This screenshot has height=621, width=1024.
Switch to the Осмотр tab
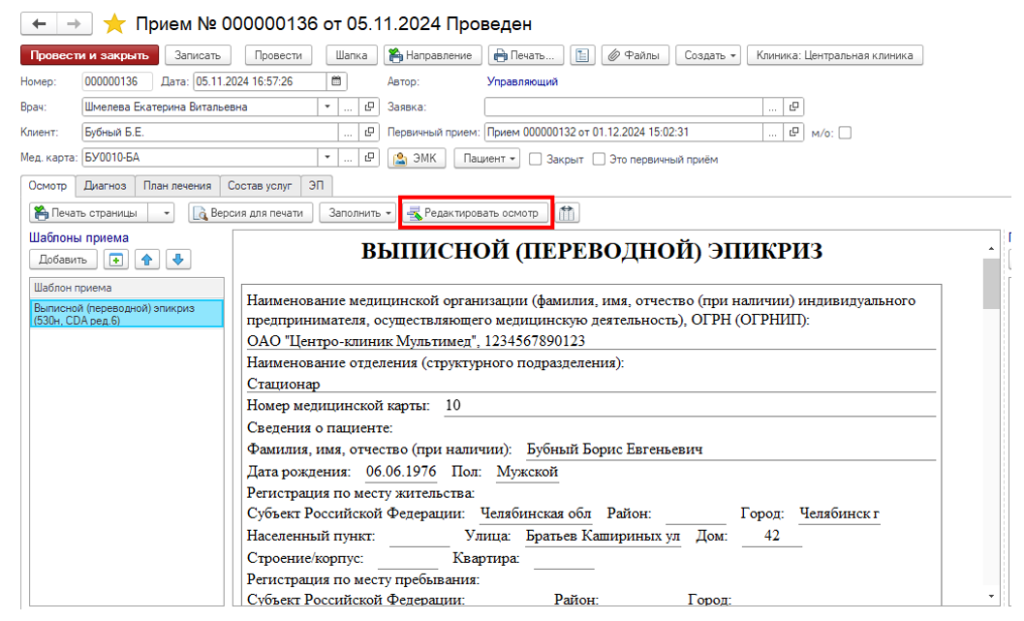(48, 185)
